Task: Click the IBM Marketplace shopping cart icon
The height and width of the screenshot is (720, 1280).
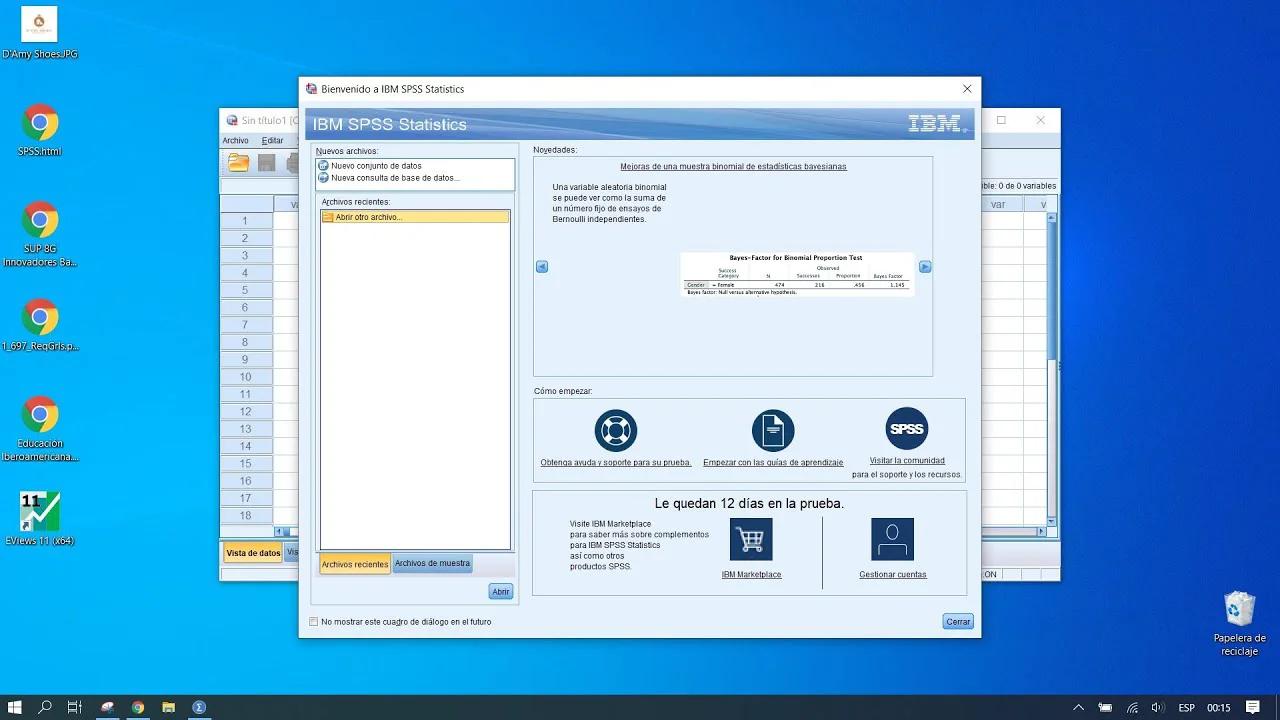Action: click(750, 539)
